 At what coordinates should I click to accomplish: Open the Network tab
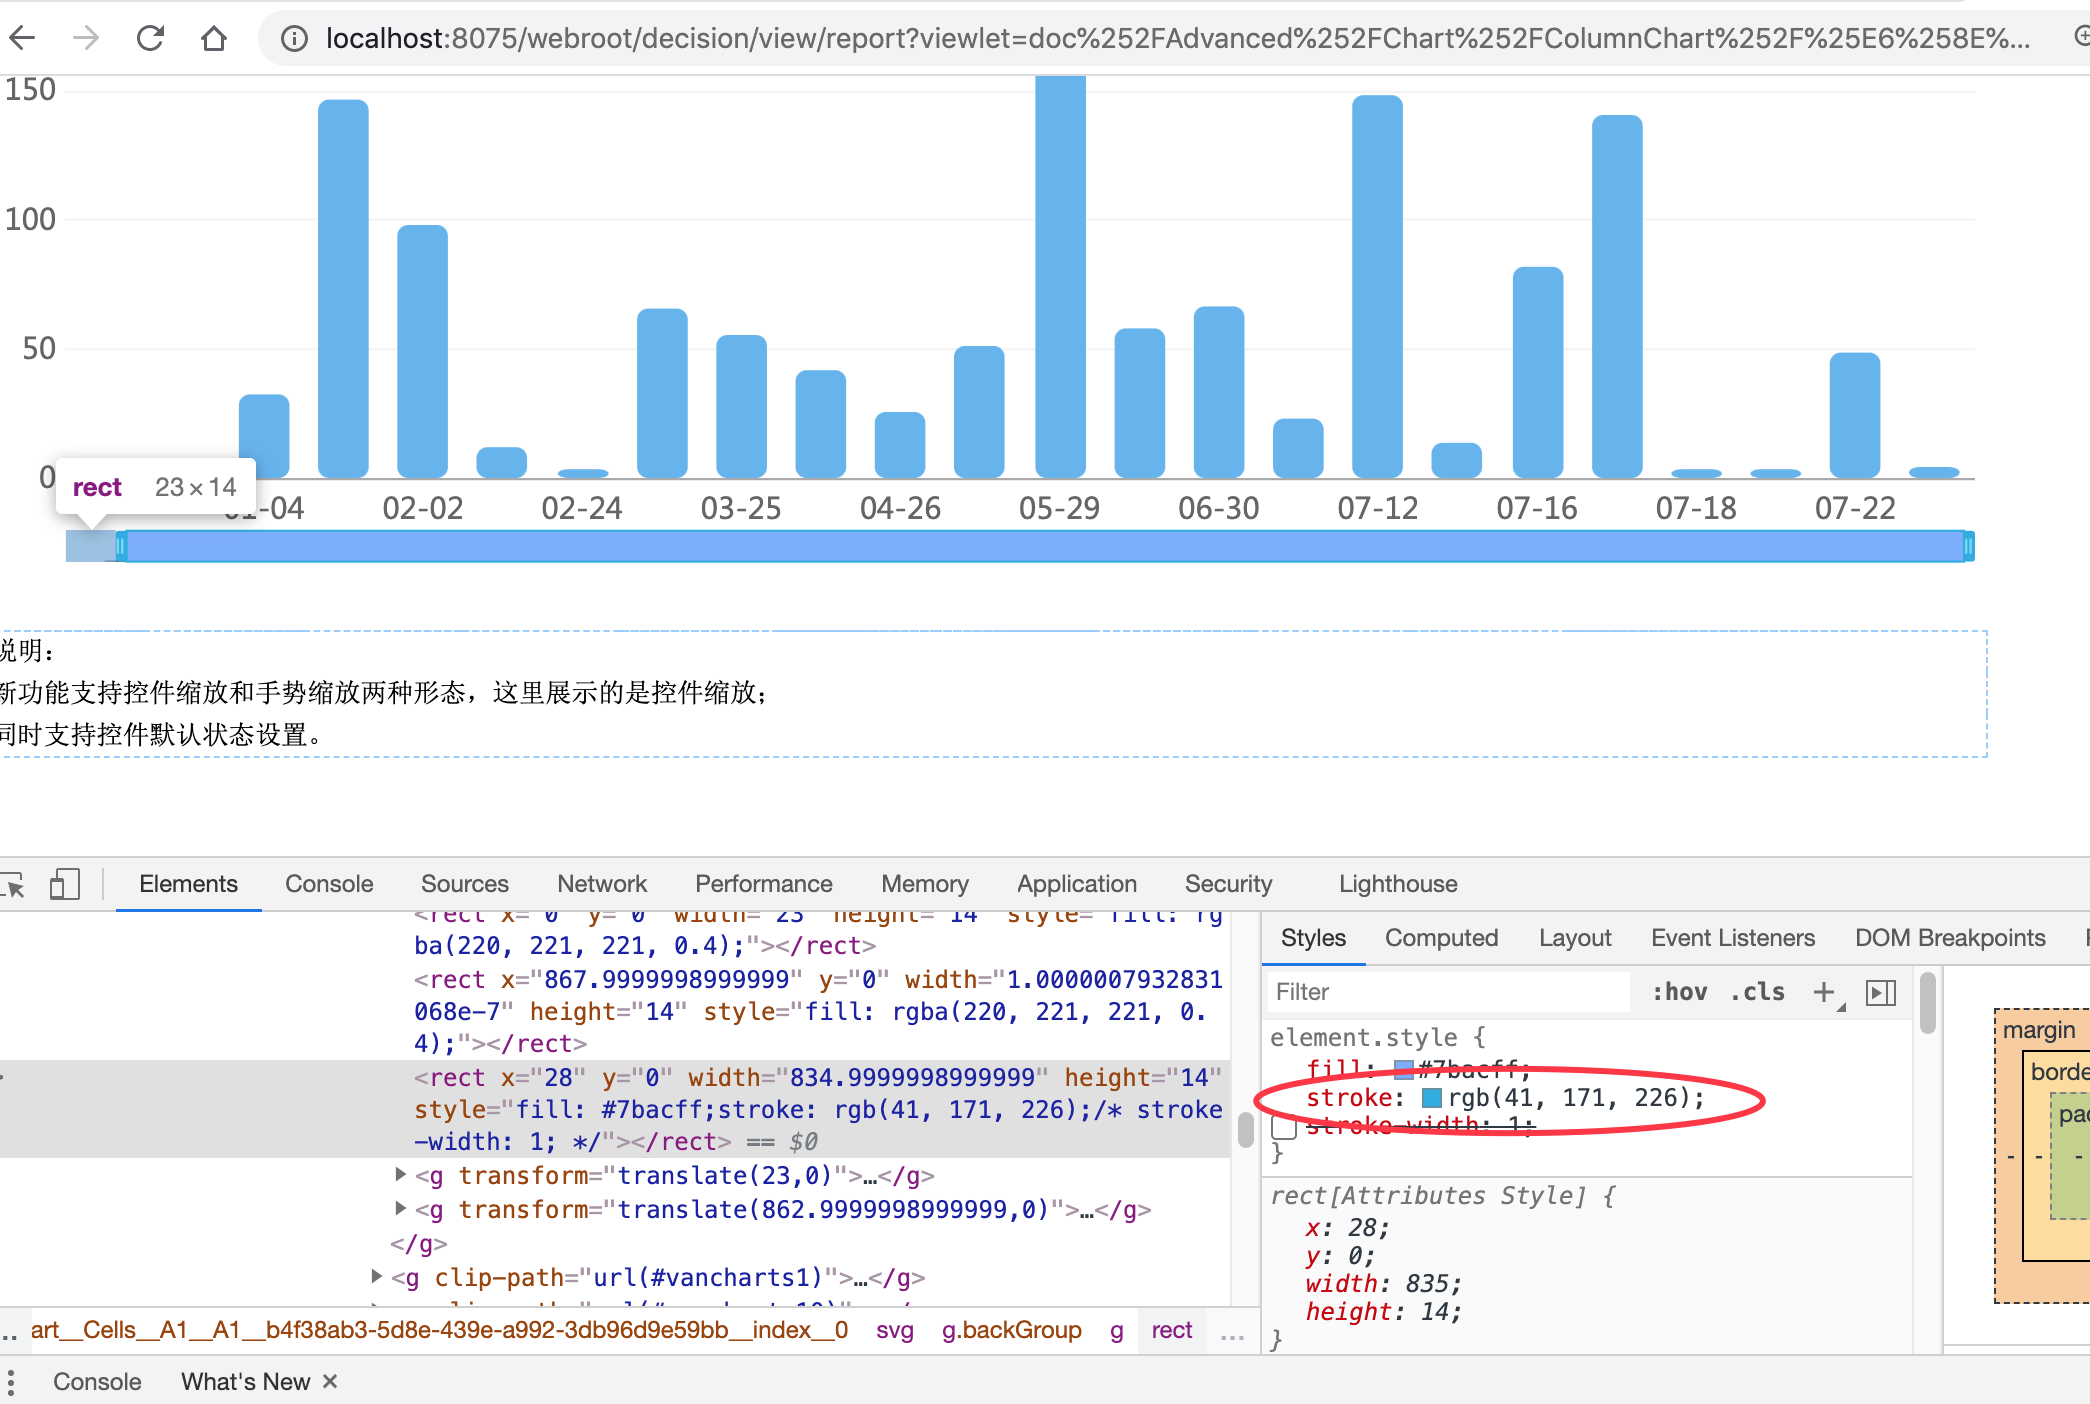[602, 884]
